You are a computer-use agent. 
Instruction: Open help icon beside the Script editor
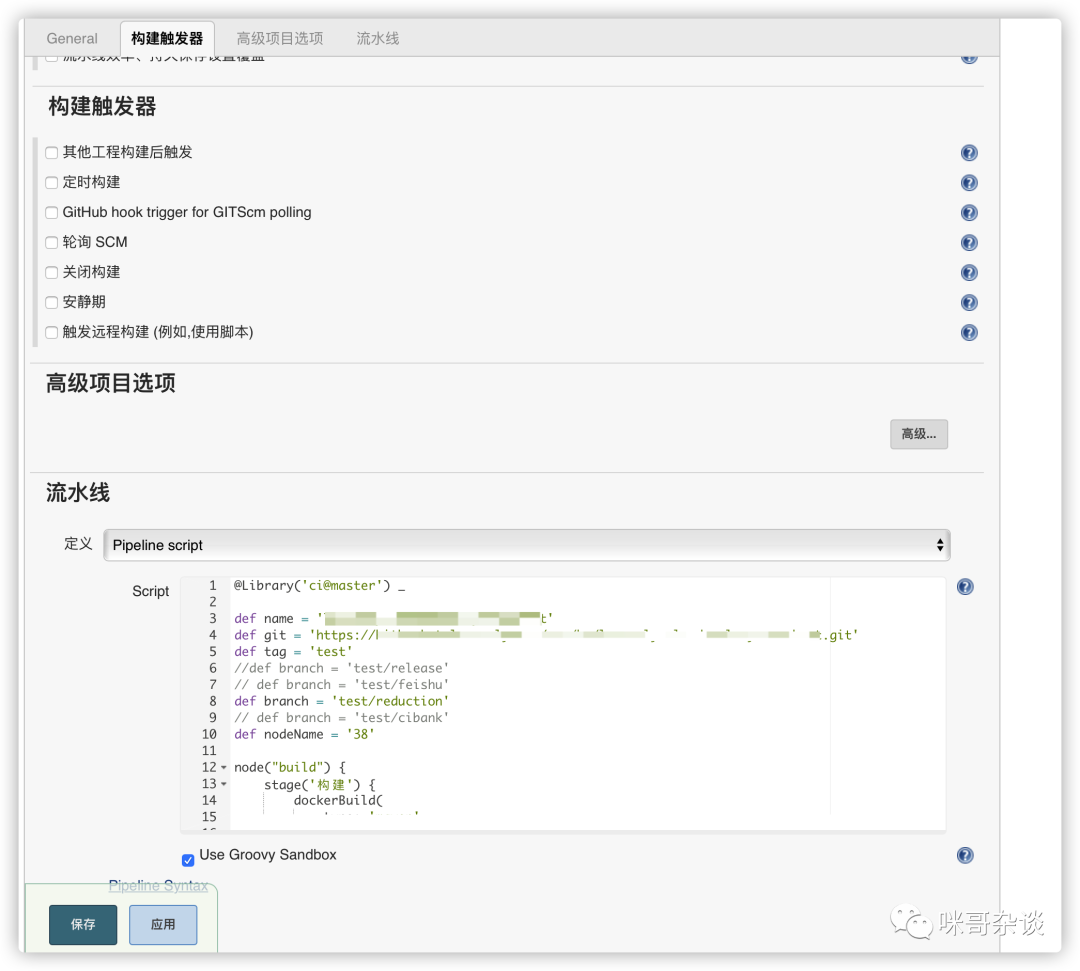[965, 587]
